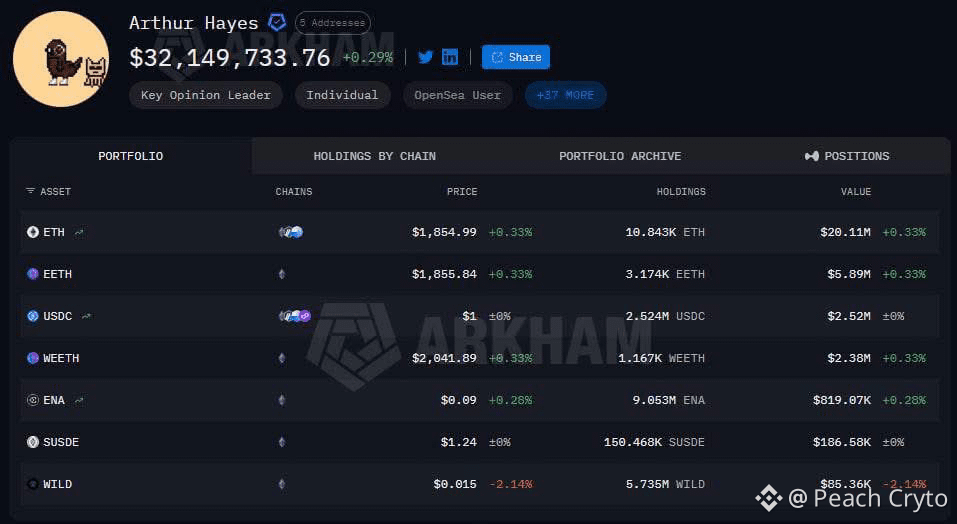
Task: Click the SUSDE price $1.24
Action: click(x=458, y=442)
